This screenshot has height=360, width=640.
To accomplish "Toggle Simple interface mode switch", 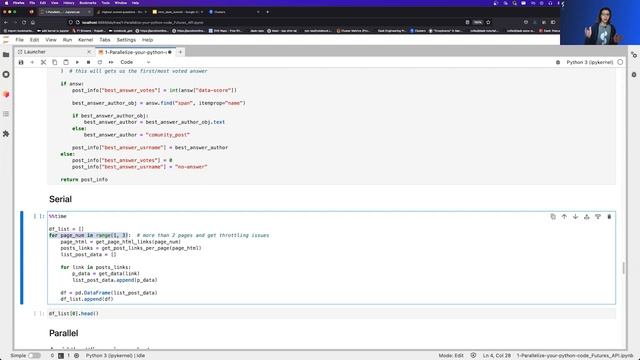I will click(x=34, y=356).
